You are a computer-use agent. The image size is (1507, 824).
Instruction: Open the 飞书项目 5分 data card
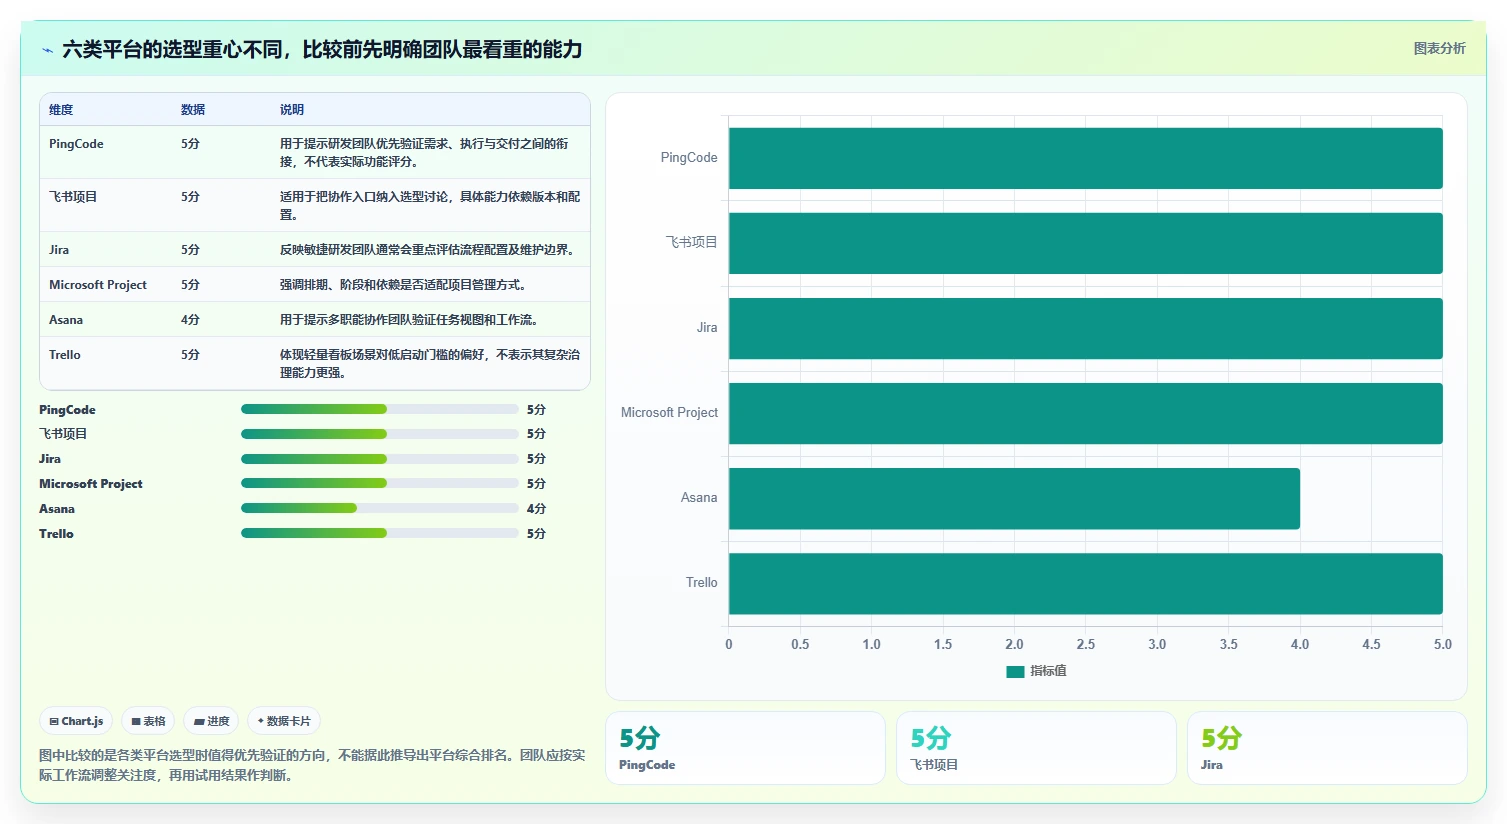click(x=1036, y=748)
